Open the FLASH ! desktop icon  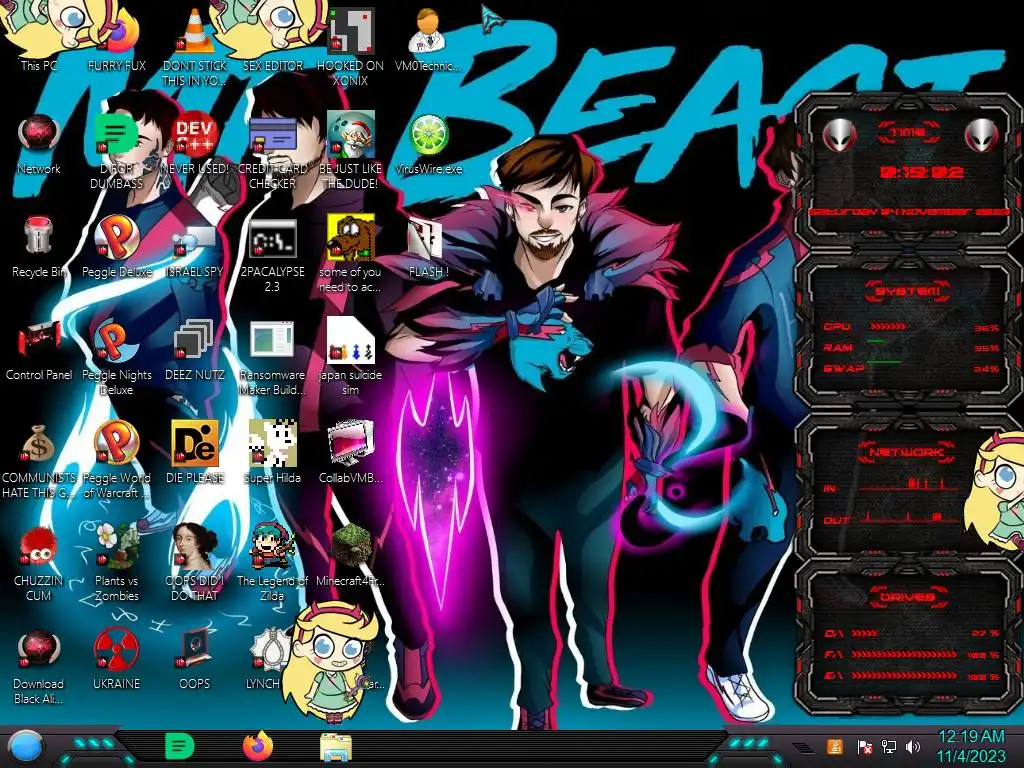point(426,240)
